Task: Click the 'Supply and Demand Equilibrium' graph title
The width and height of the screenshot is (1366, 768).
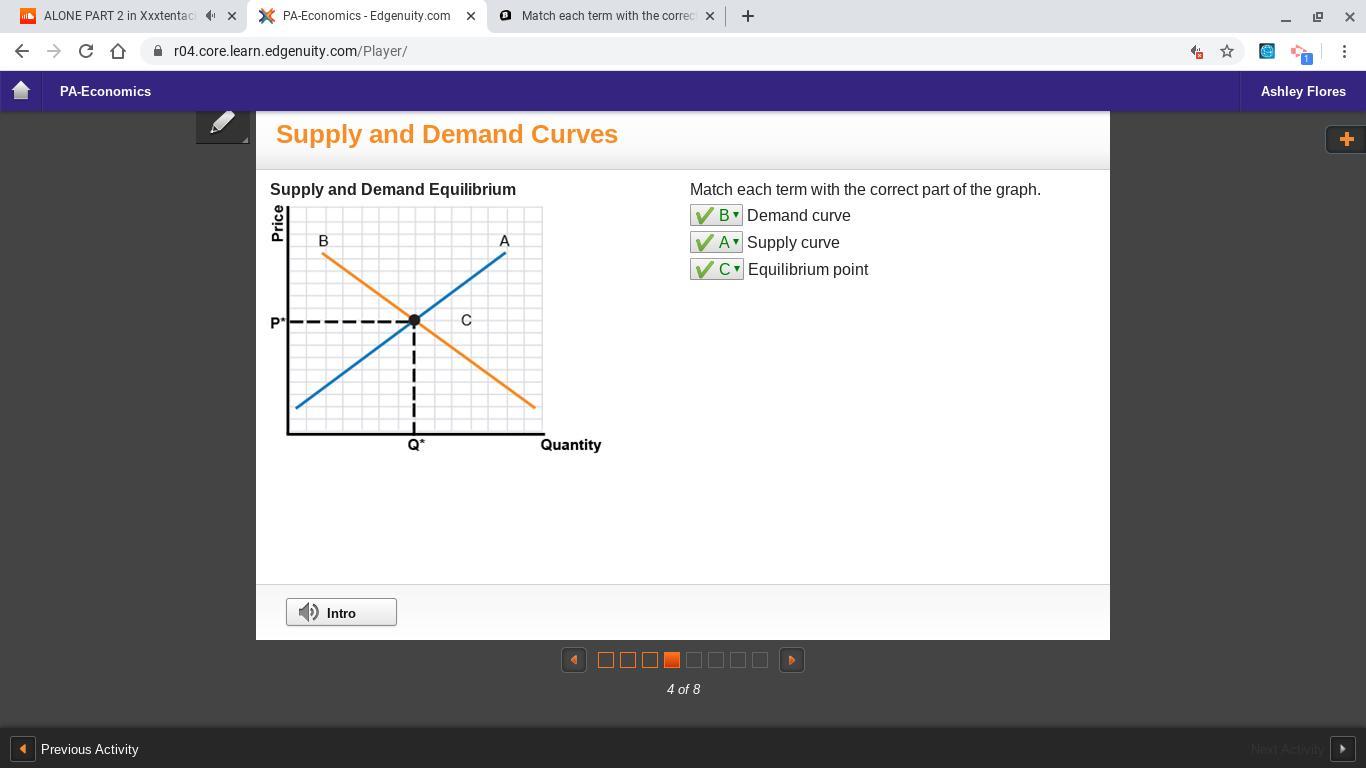Action: coord(393,190)
